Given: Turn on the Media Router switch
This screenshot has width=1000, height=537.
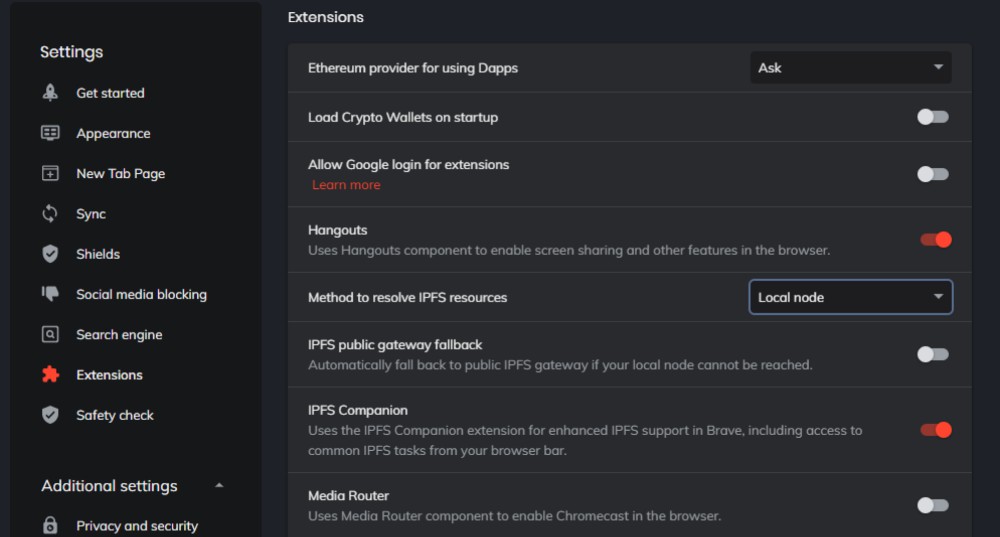Looking at the screenshot, I should (x=933, y=505).
